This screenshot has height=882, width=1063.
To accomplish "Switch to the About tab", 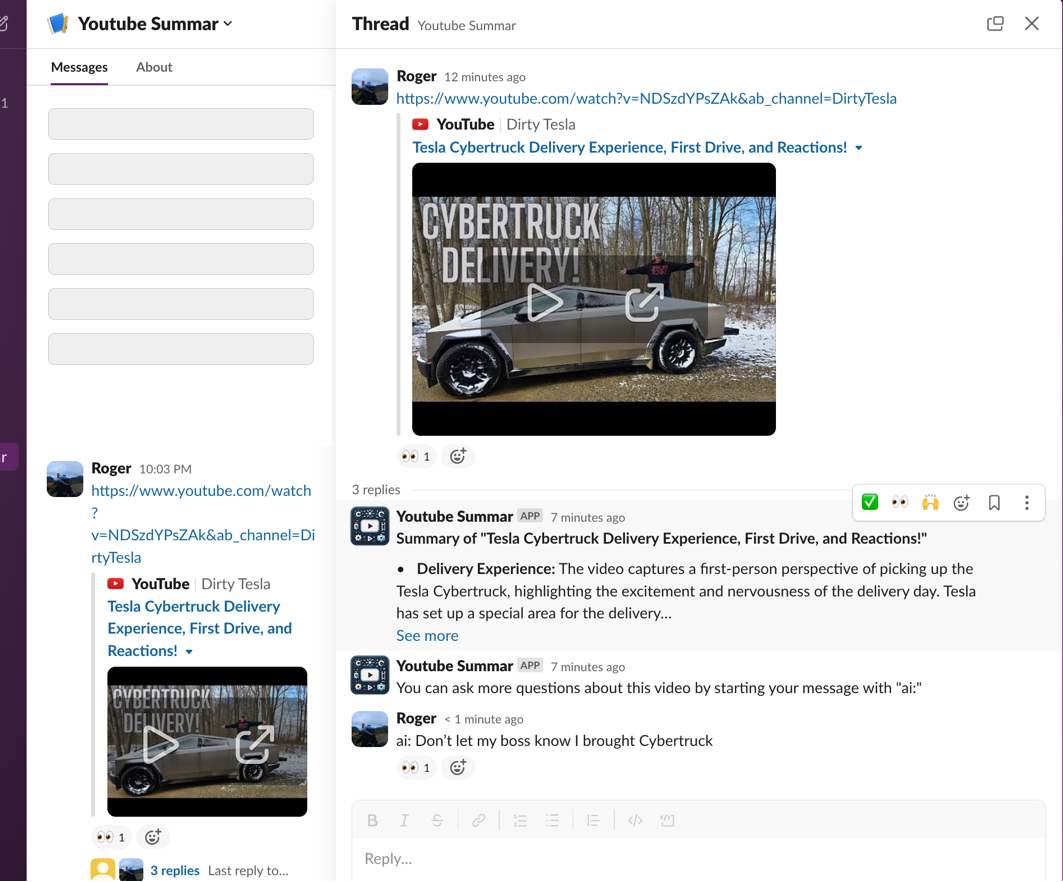I will coord(154,67).
